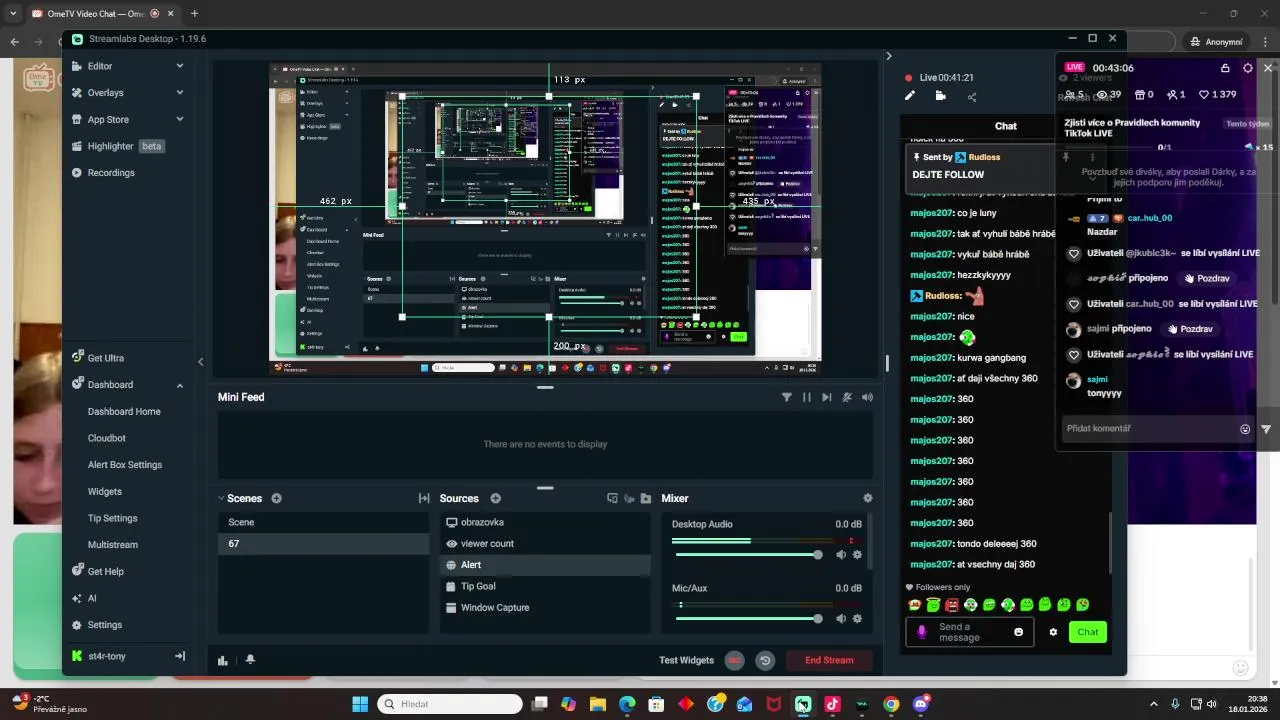The image size is (1280, 720).
Task: Open Alert Box Settings
Action: [125, 465]
